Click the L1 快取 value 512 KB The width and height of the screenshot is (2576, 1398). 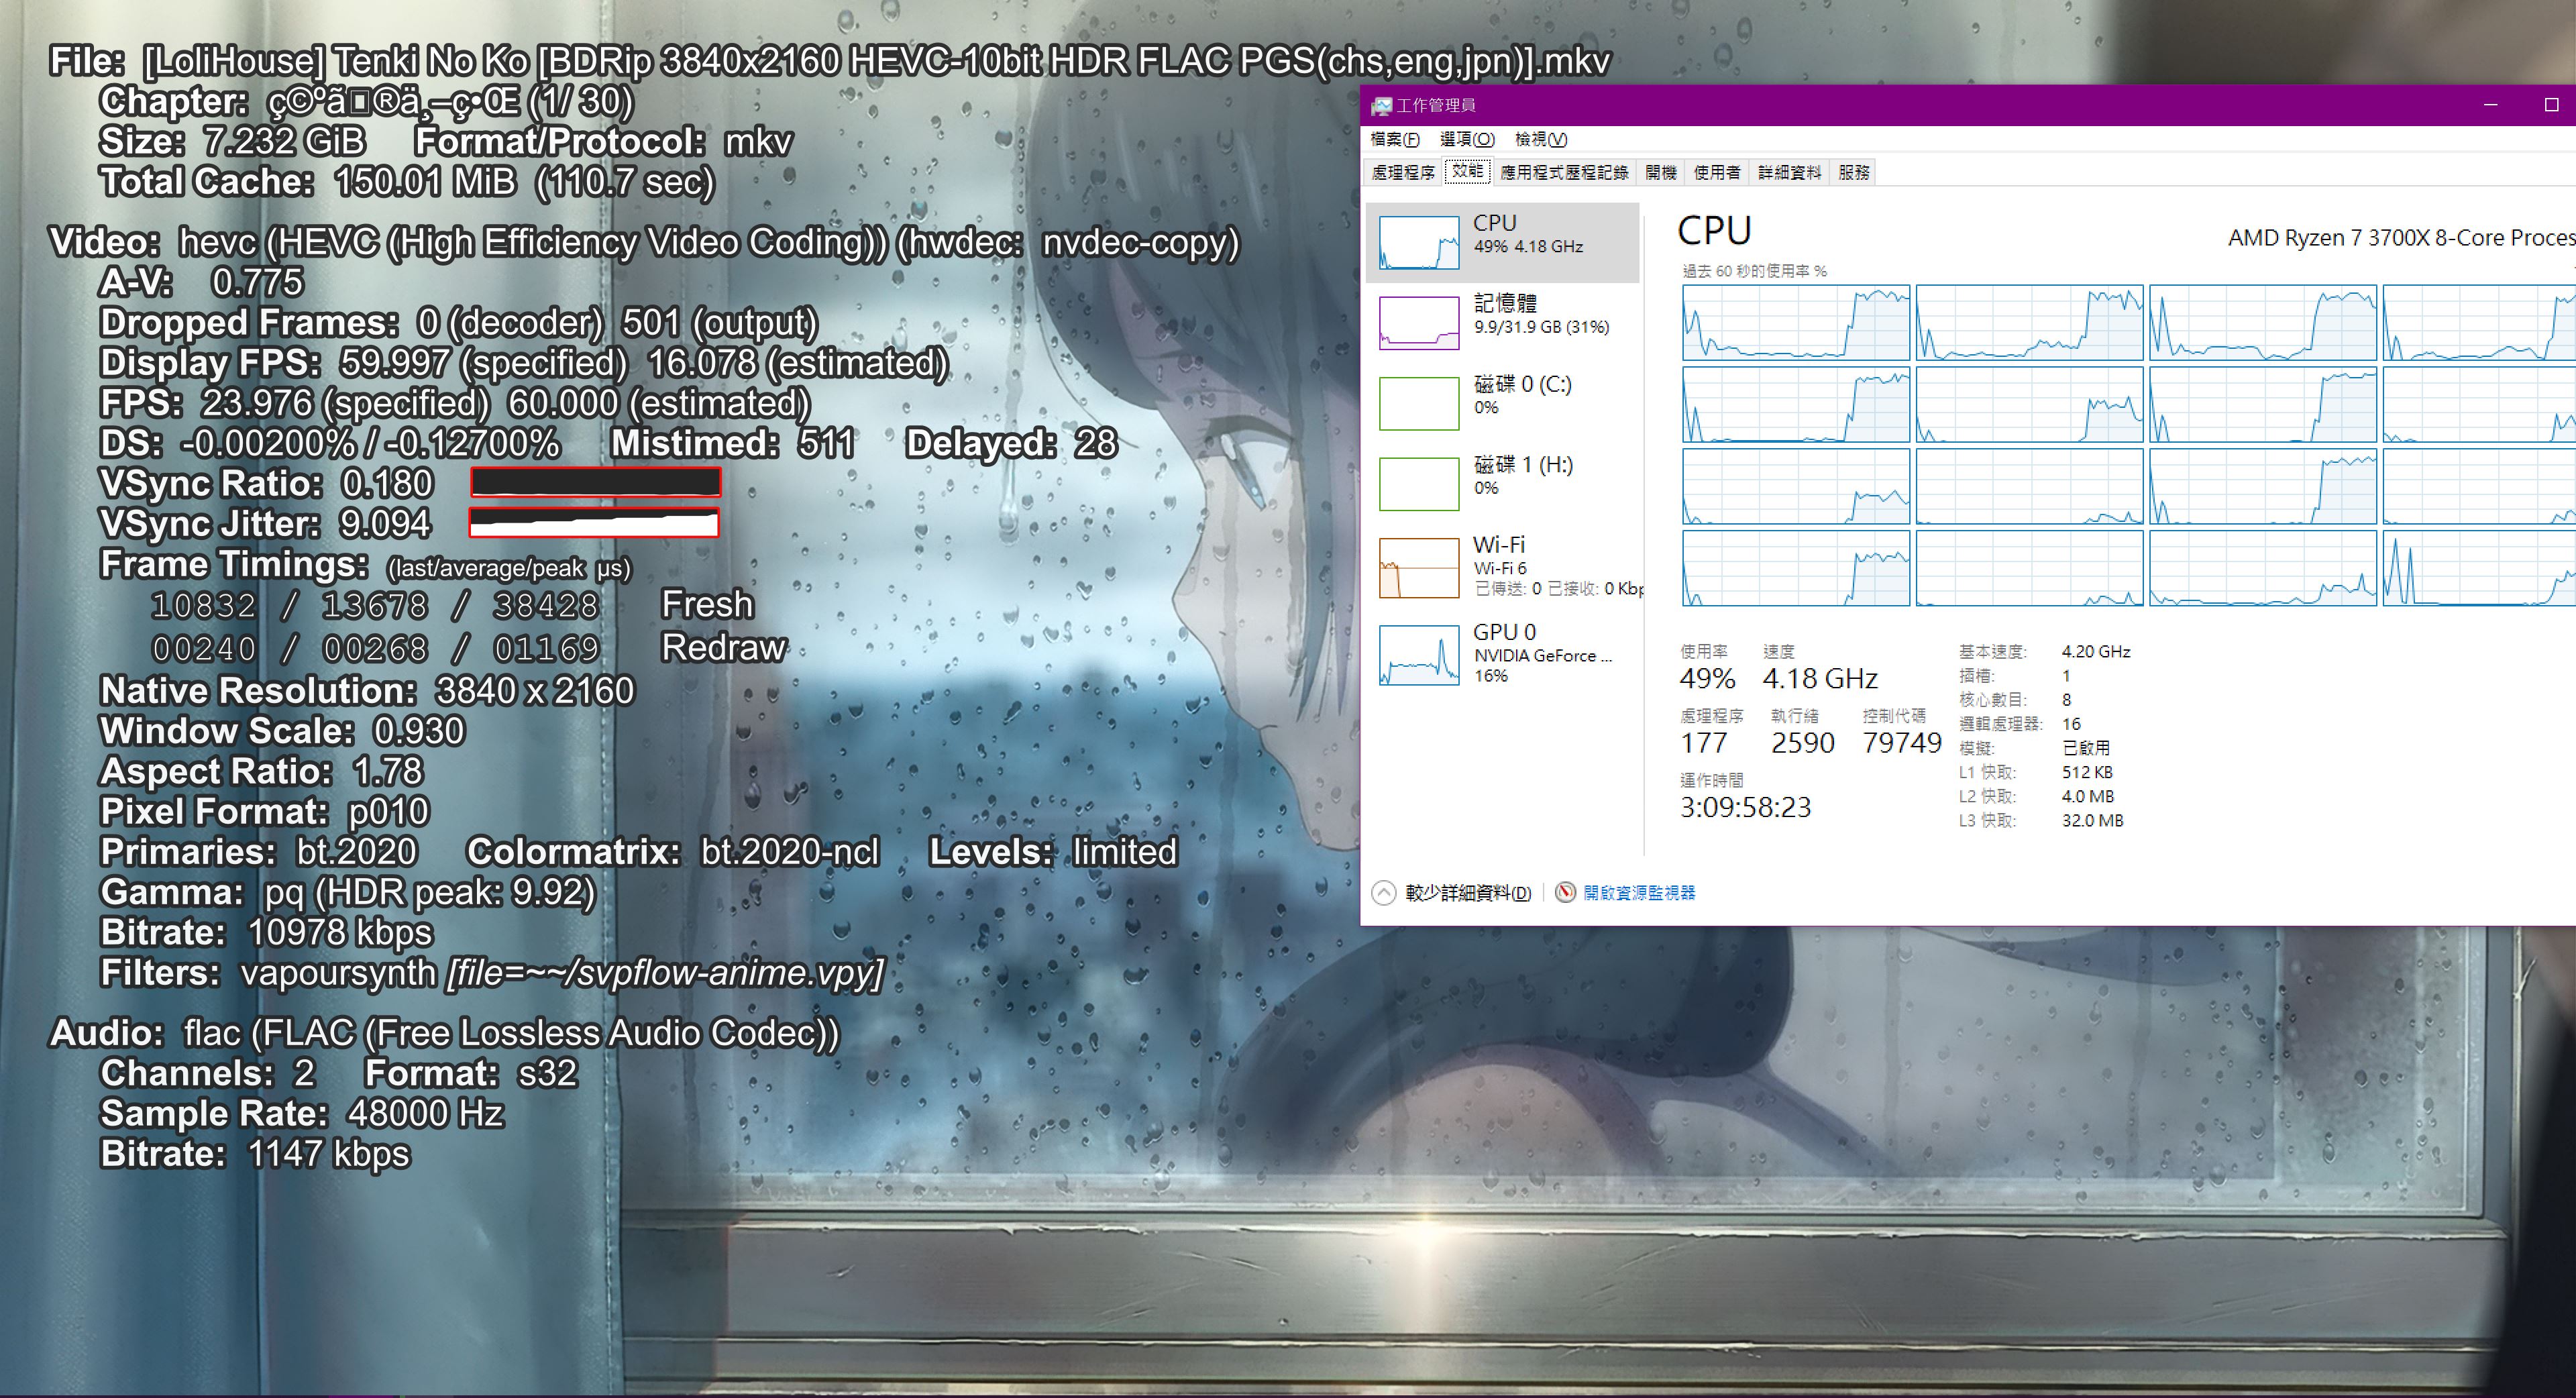(2087, 772)
